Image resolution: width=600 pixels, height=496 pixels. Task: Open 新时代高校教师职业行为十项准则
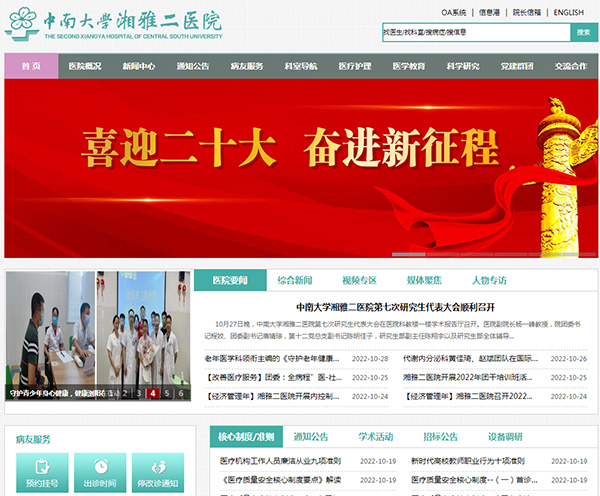(468, 461)
